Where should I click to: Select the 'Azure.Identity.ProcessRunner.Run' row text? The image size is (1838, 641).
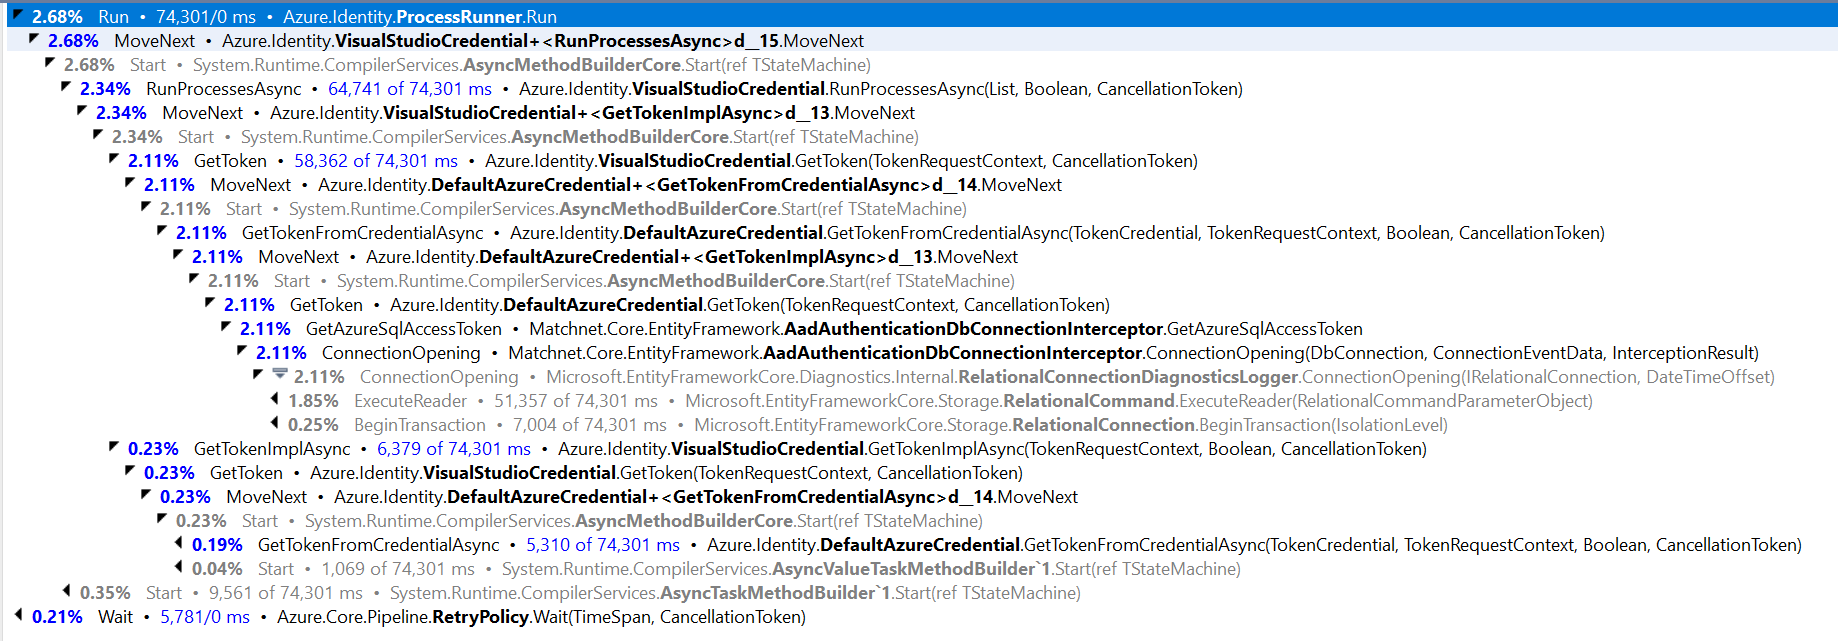tap(420, 17)
